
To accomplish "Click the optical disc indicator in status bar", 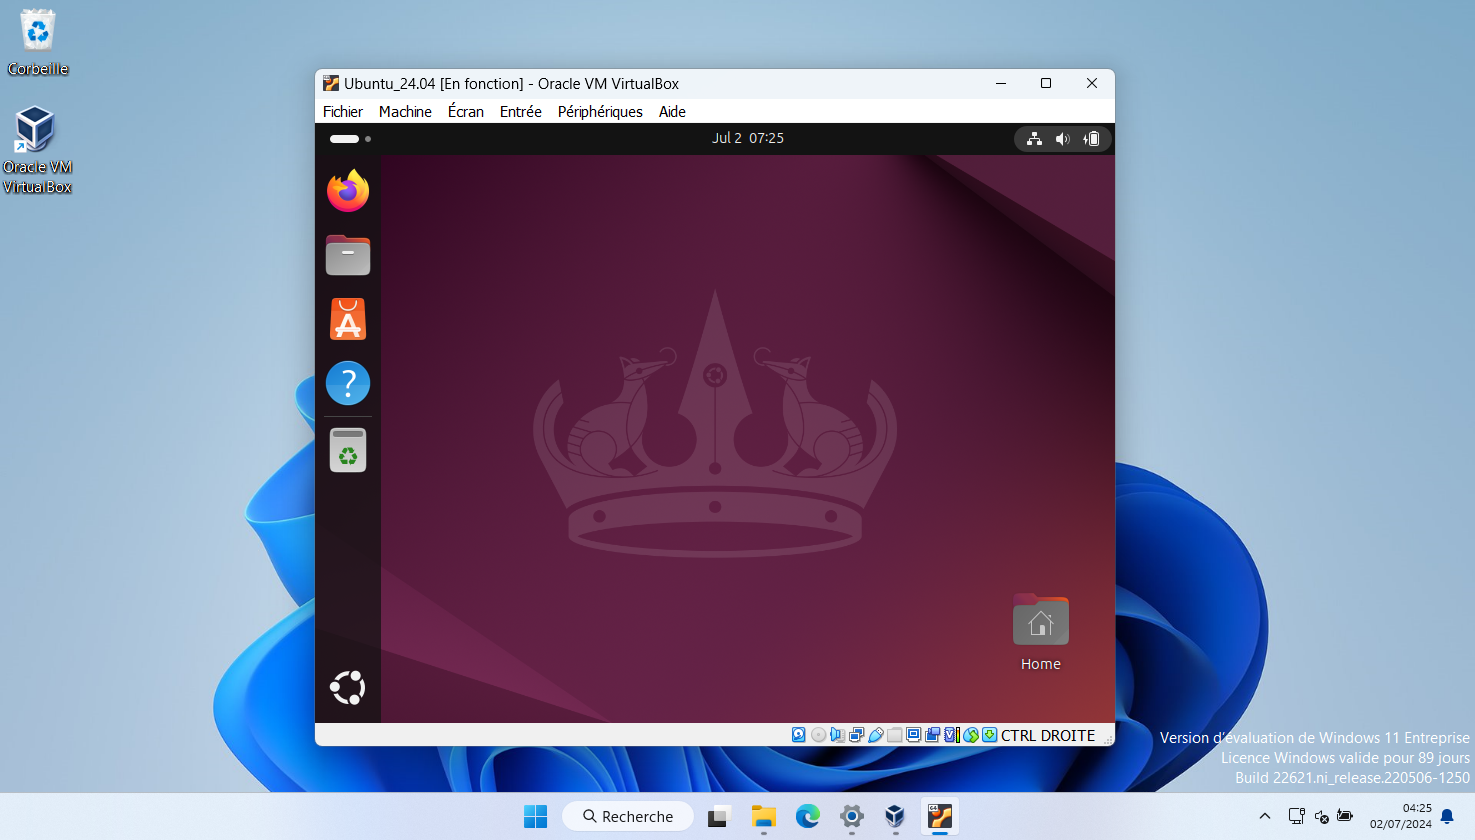I will coord(818,735).
